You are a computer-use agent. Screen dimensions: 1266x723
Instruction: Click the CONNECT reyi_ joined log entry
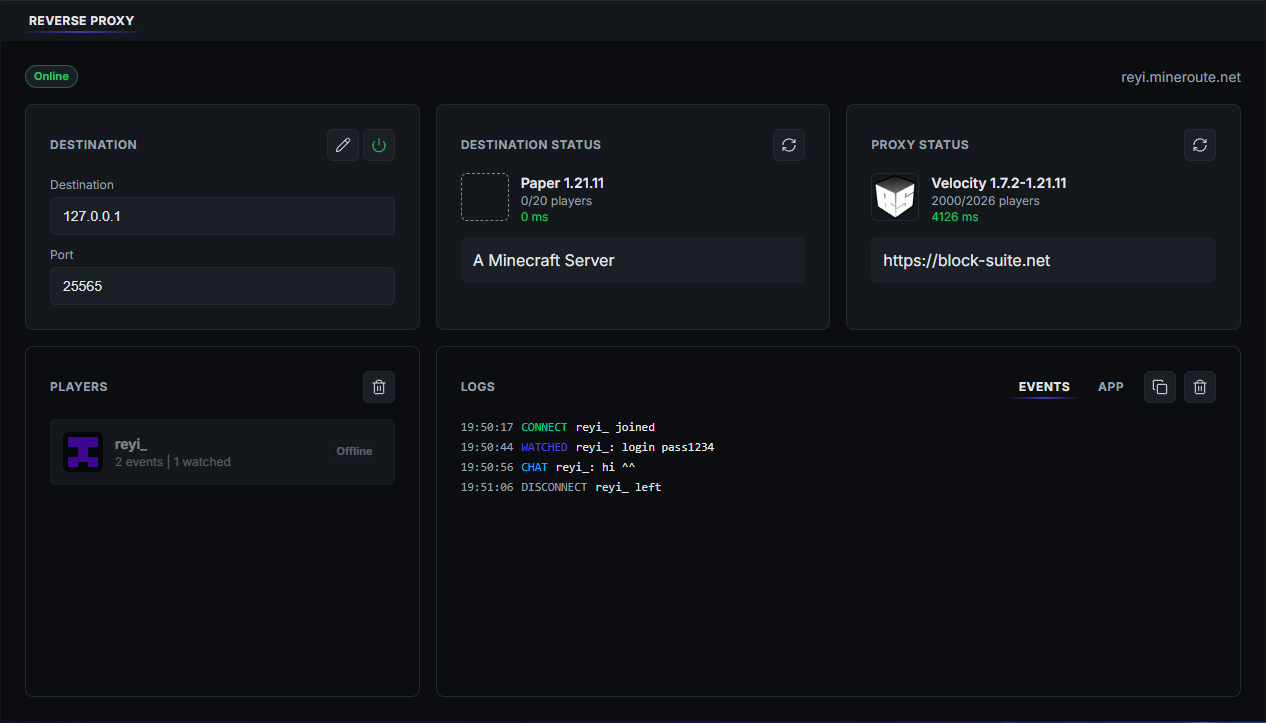click(x=558, y=427)
